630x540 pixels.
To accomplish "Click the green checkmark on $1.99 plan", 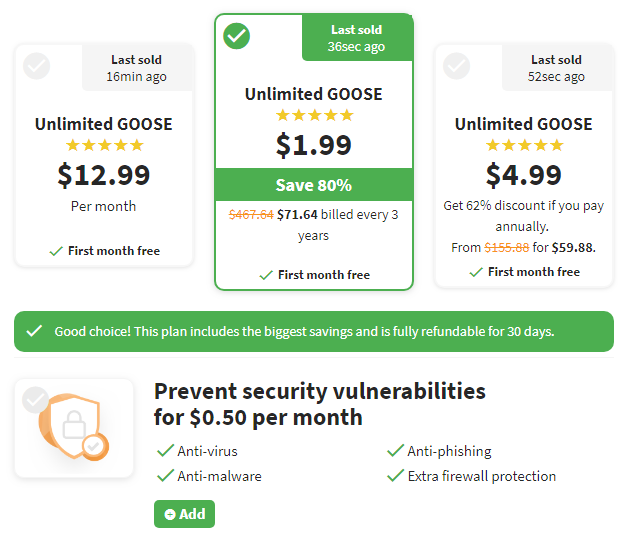I will click(237, 36).
